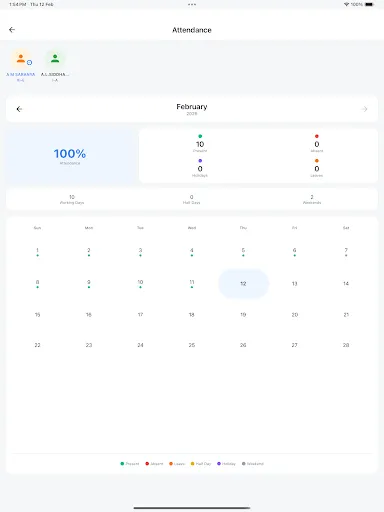Select date 19 in the calendar
The width and height of the screenshot is (384, 512).
tap(243, 315)
